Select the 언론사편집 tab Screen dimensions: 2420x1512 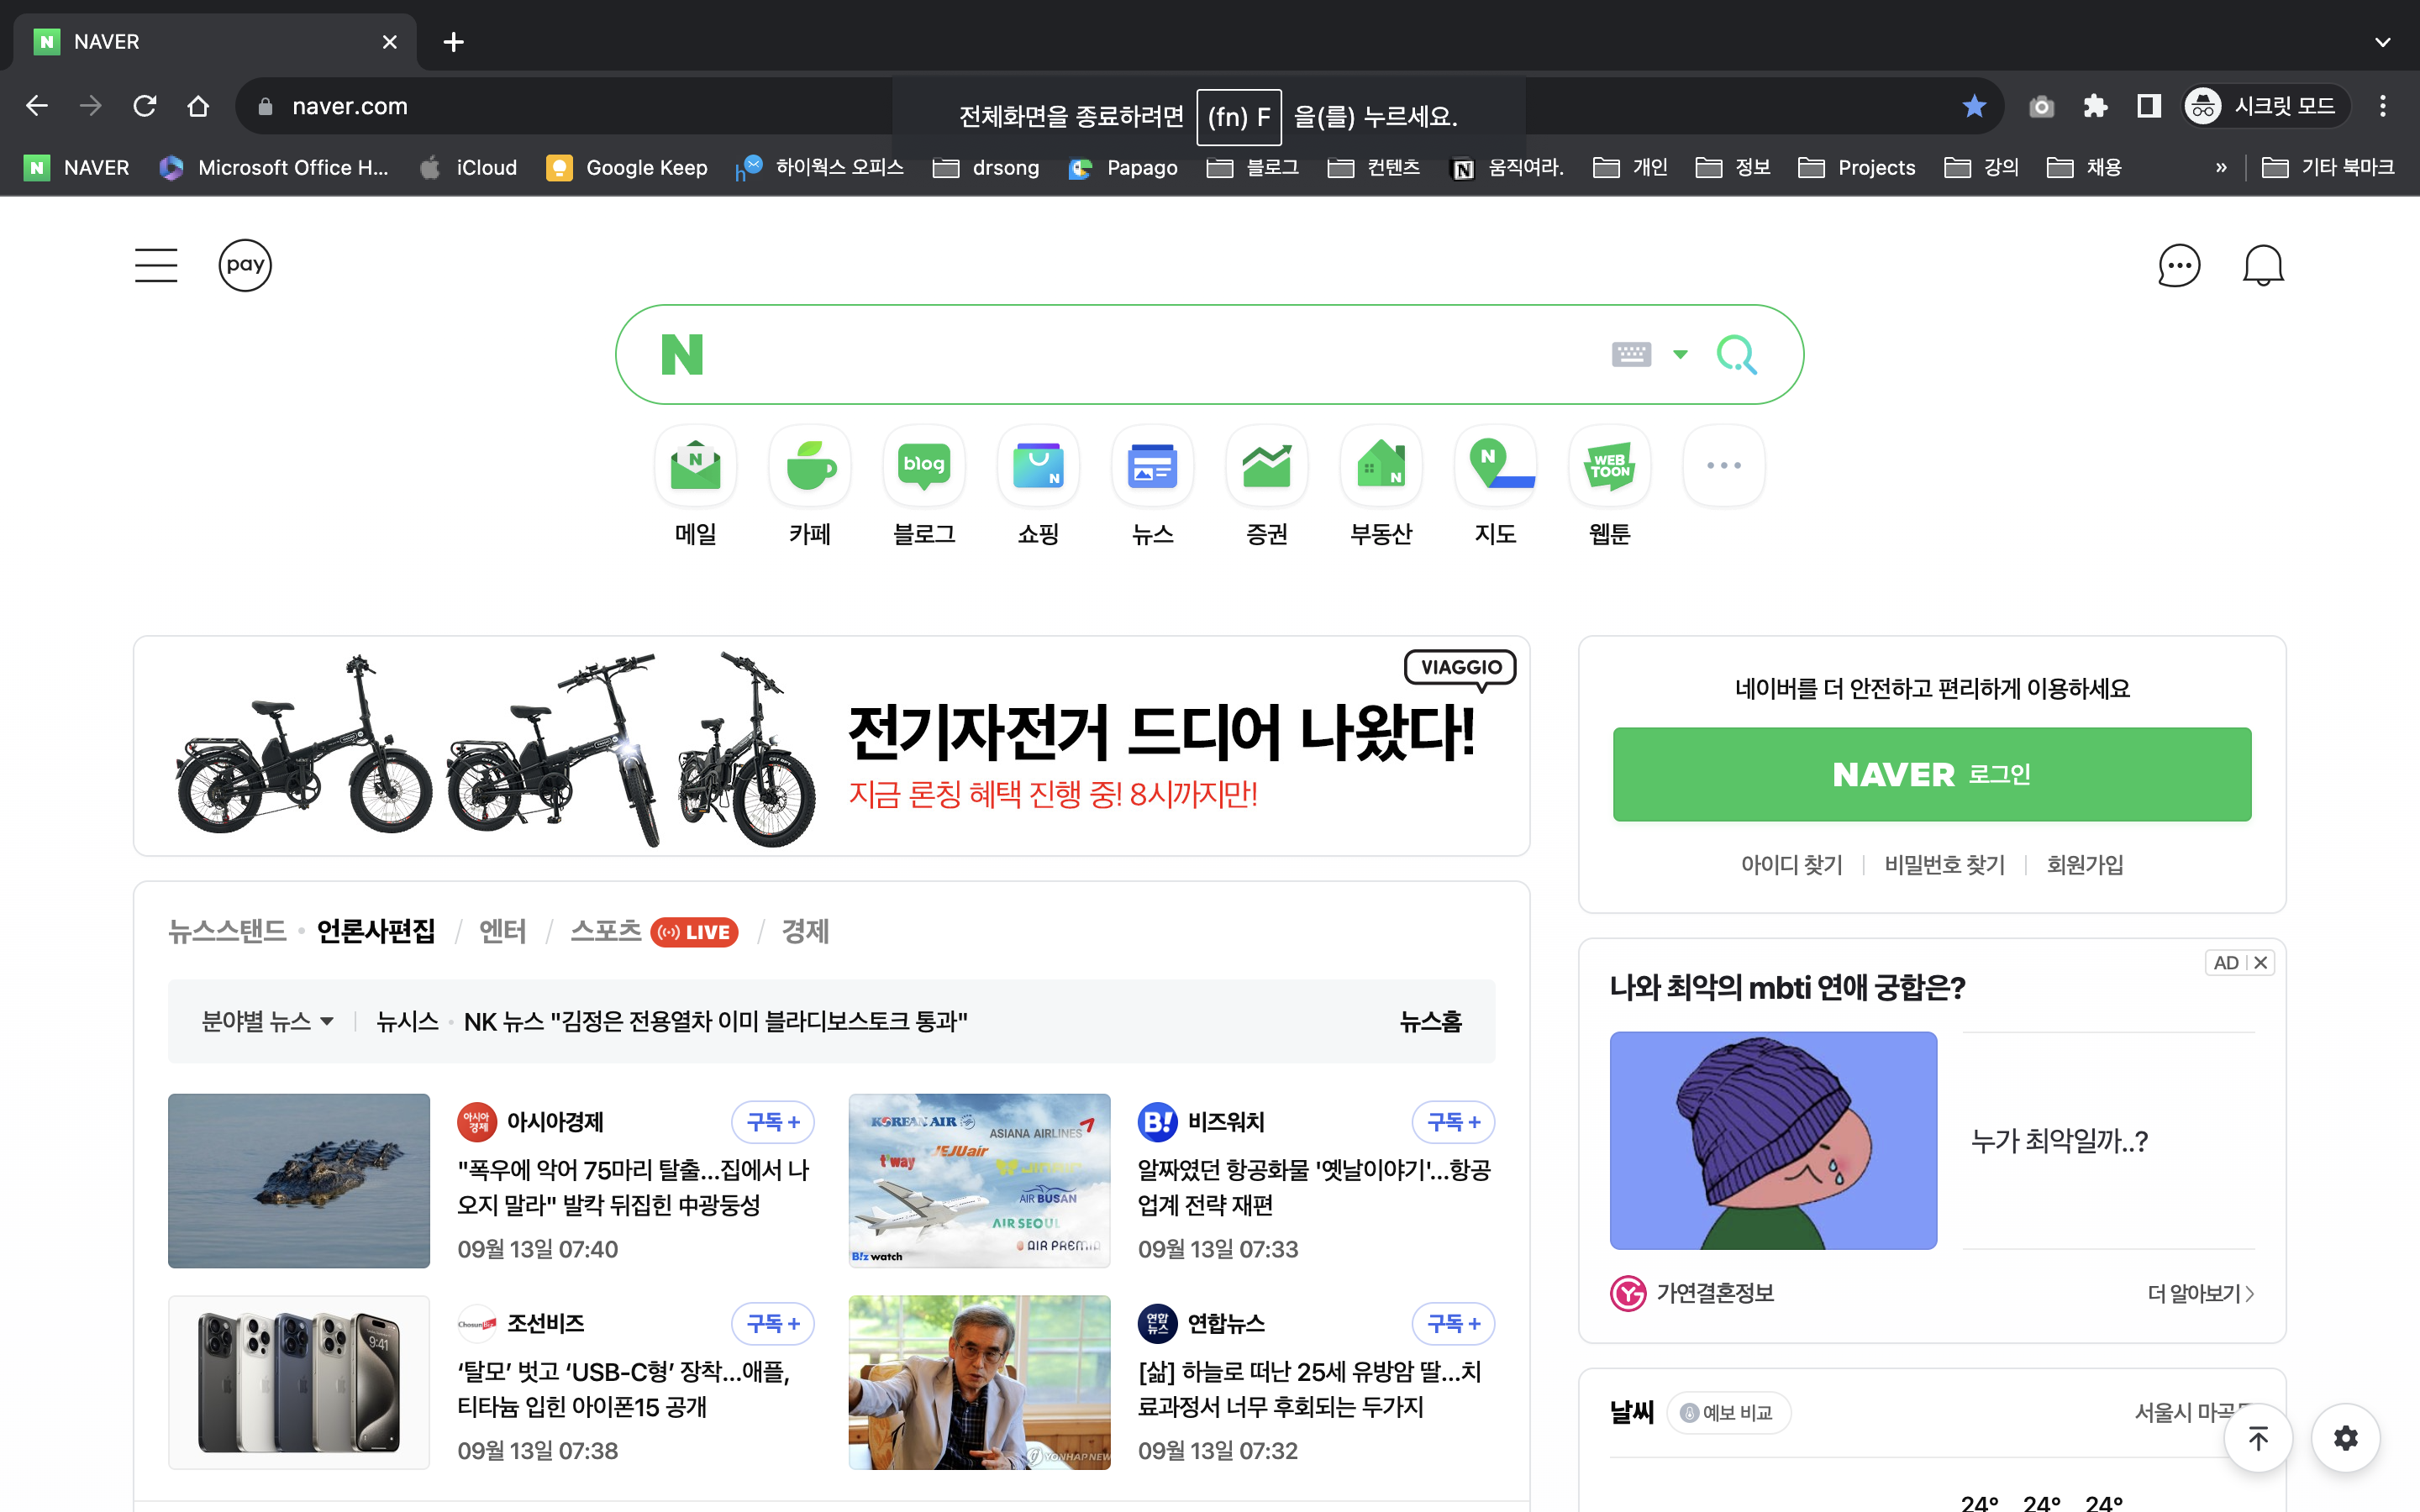pos(376,931)
